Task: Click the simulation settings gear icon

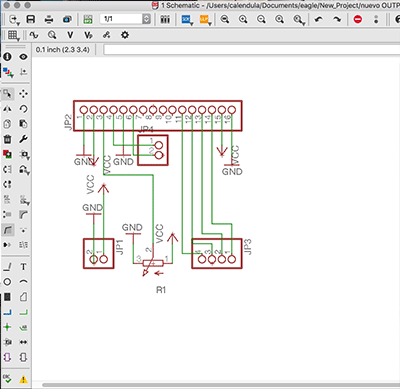Action: coord(125,35)
